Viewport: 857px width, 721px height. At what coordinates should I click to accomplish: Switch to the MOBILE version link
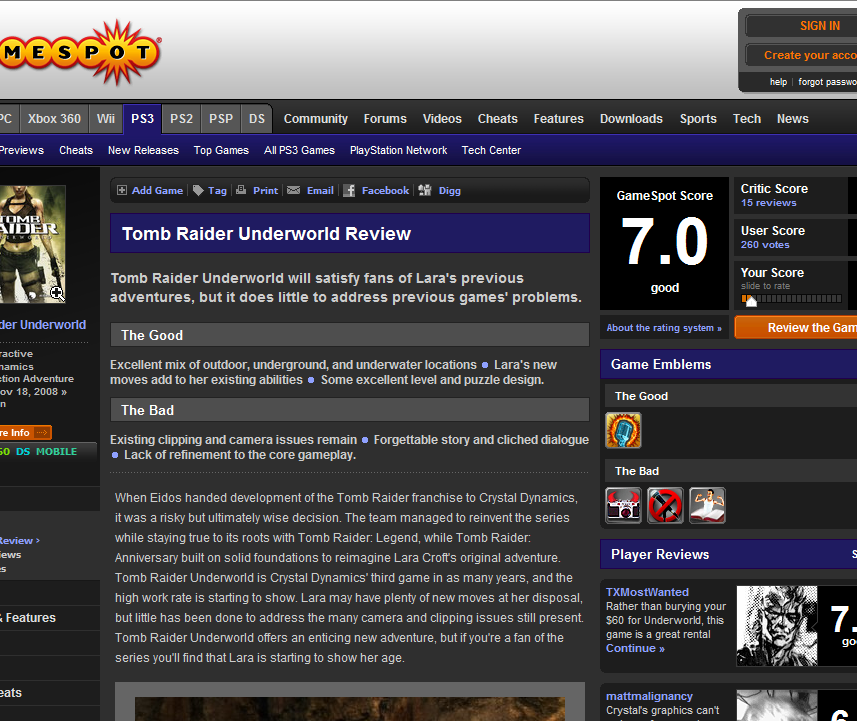pos(56,452)
